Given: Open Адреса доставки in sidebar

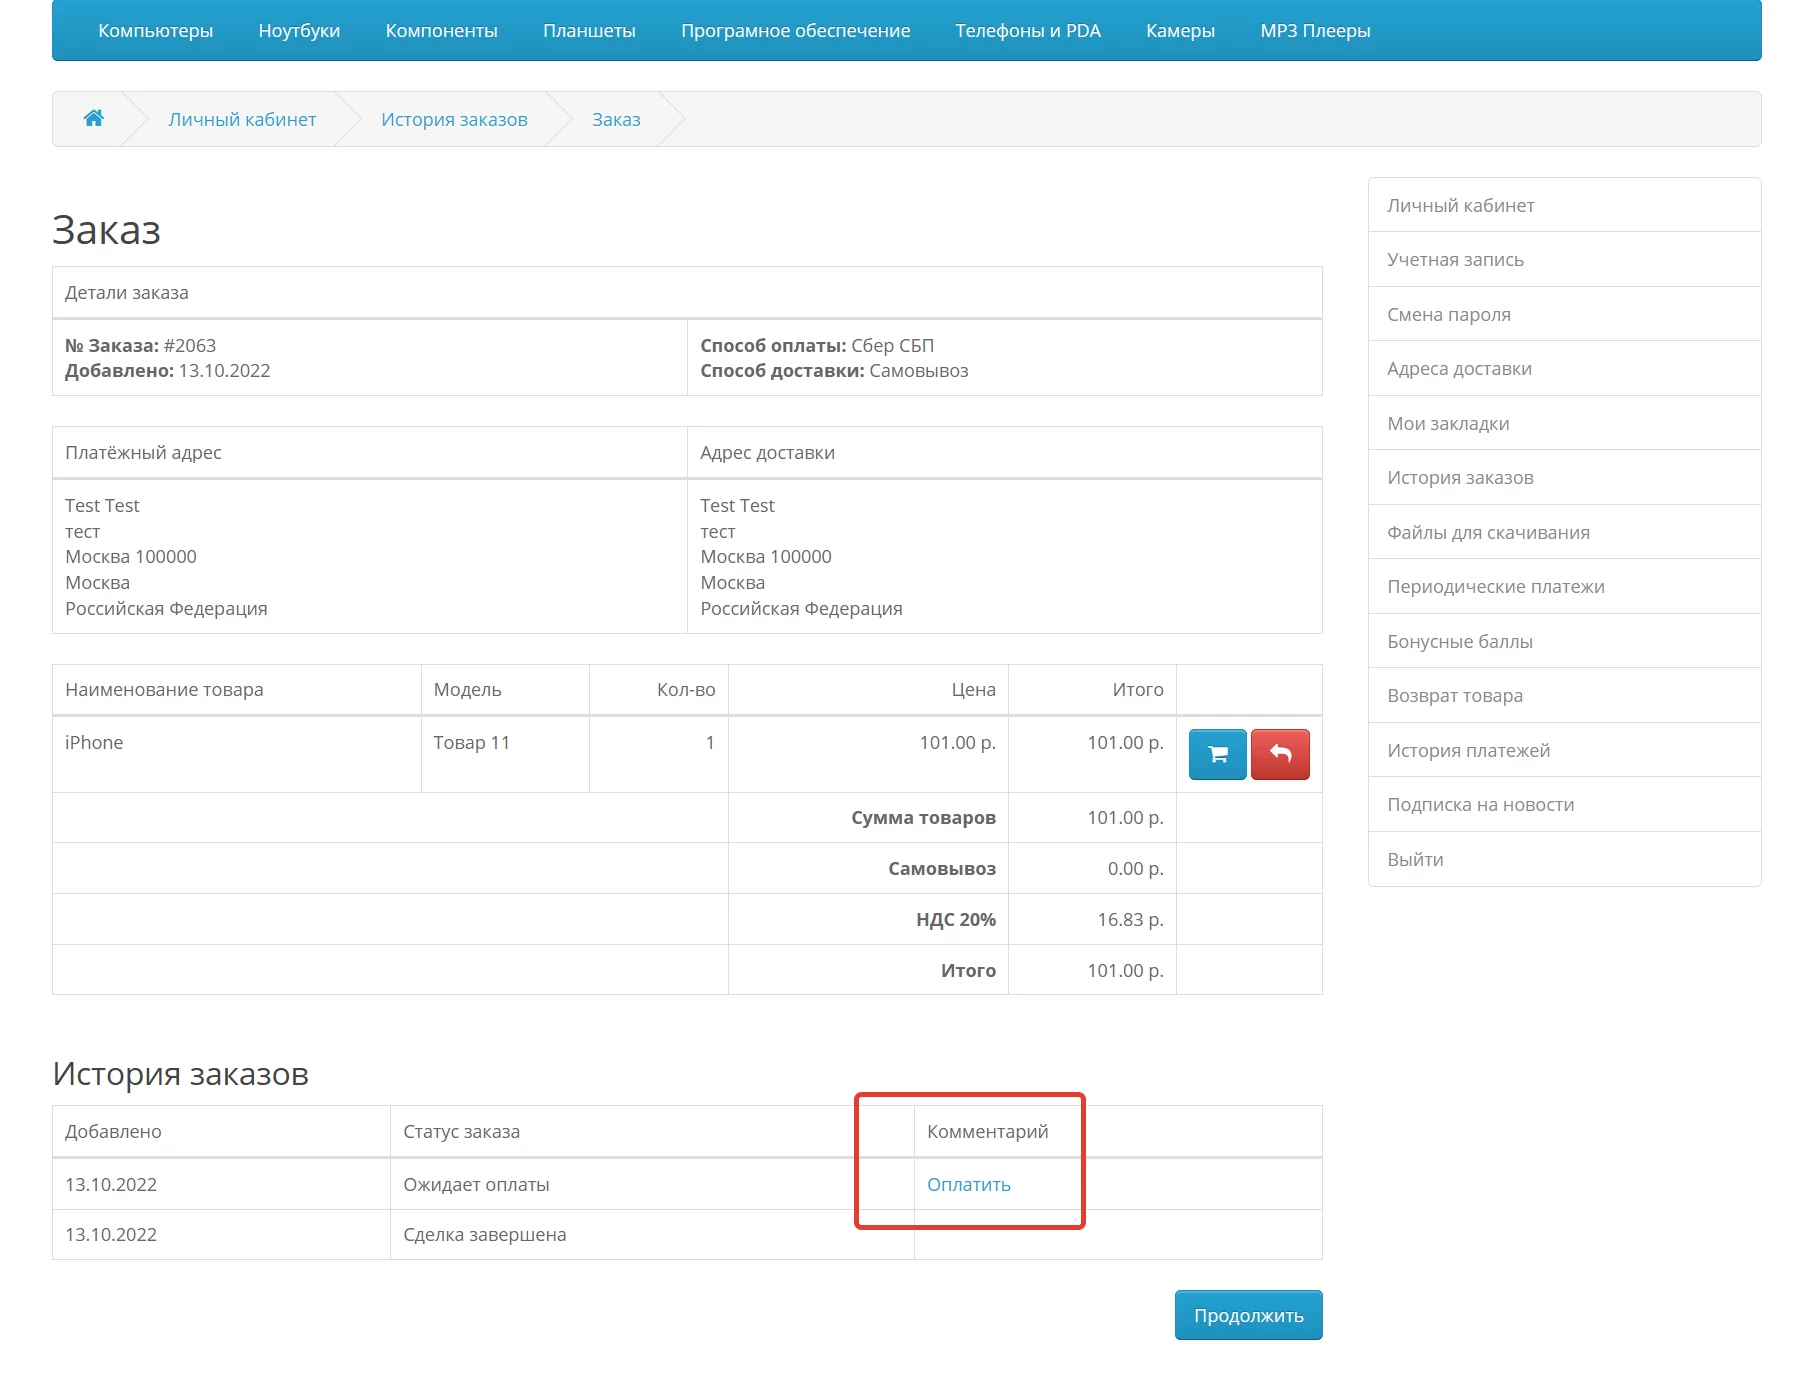Looking at the screenshot, I should click(1564, 368).
